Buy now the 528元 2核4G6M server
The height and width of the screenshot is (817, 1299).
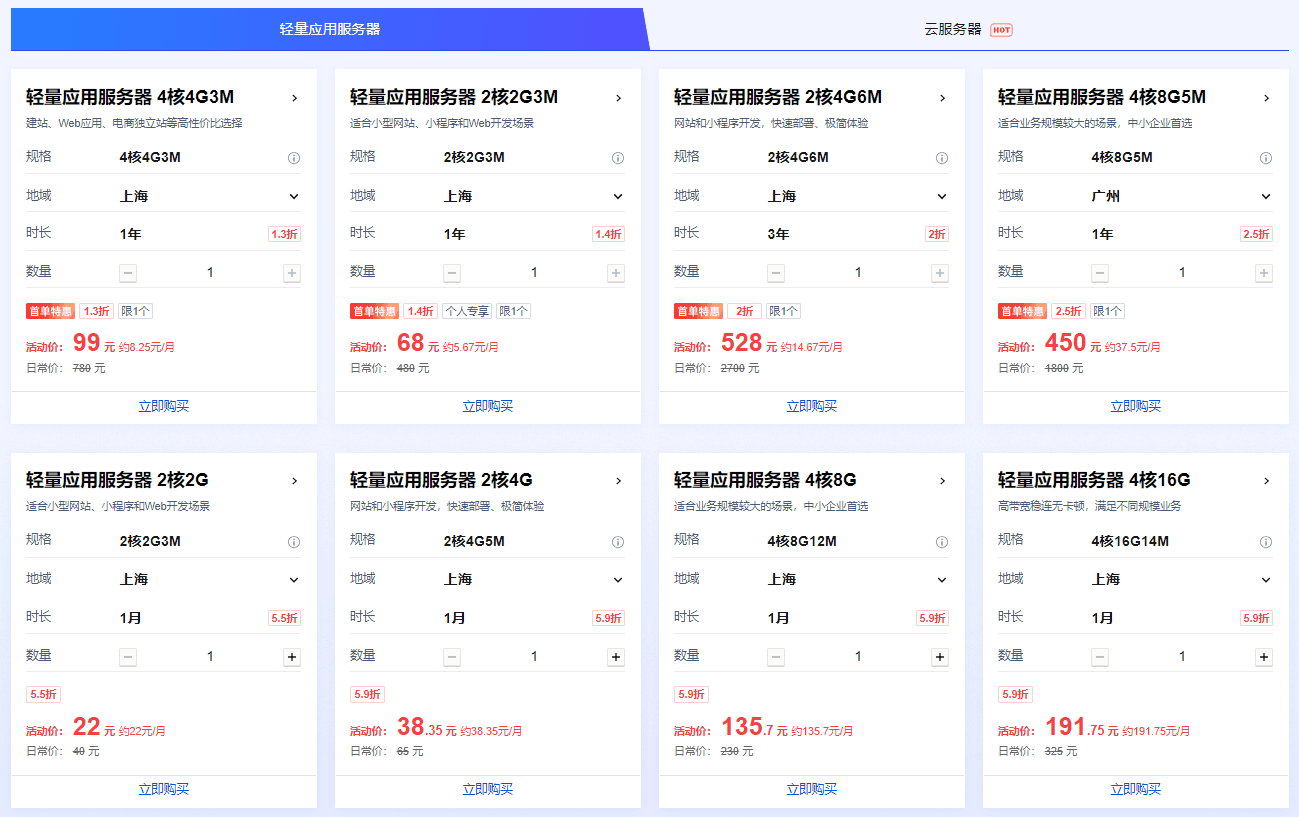coord(812,406)
